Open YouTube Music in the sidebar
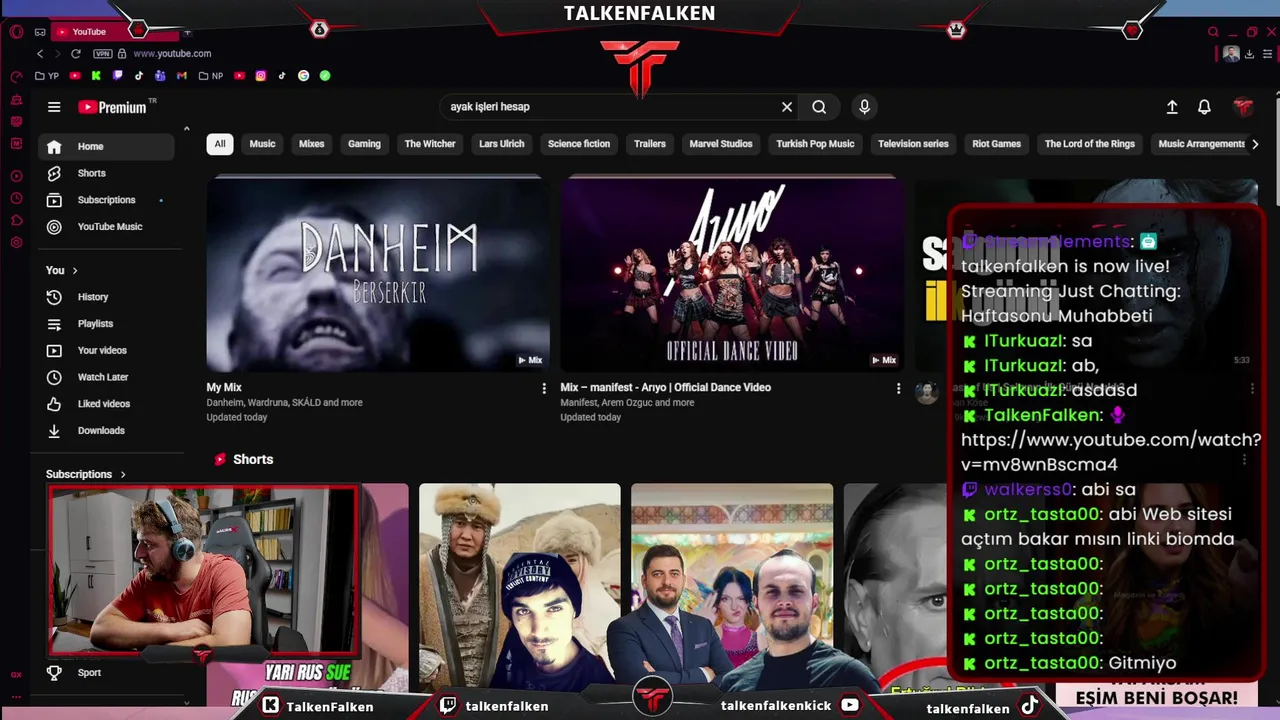1280x720 pixels. pos(106,227)
